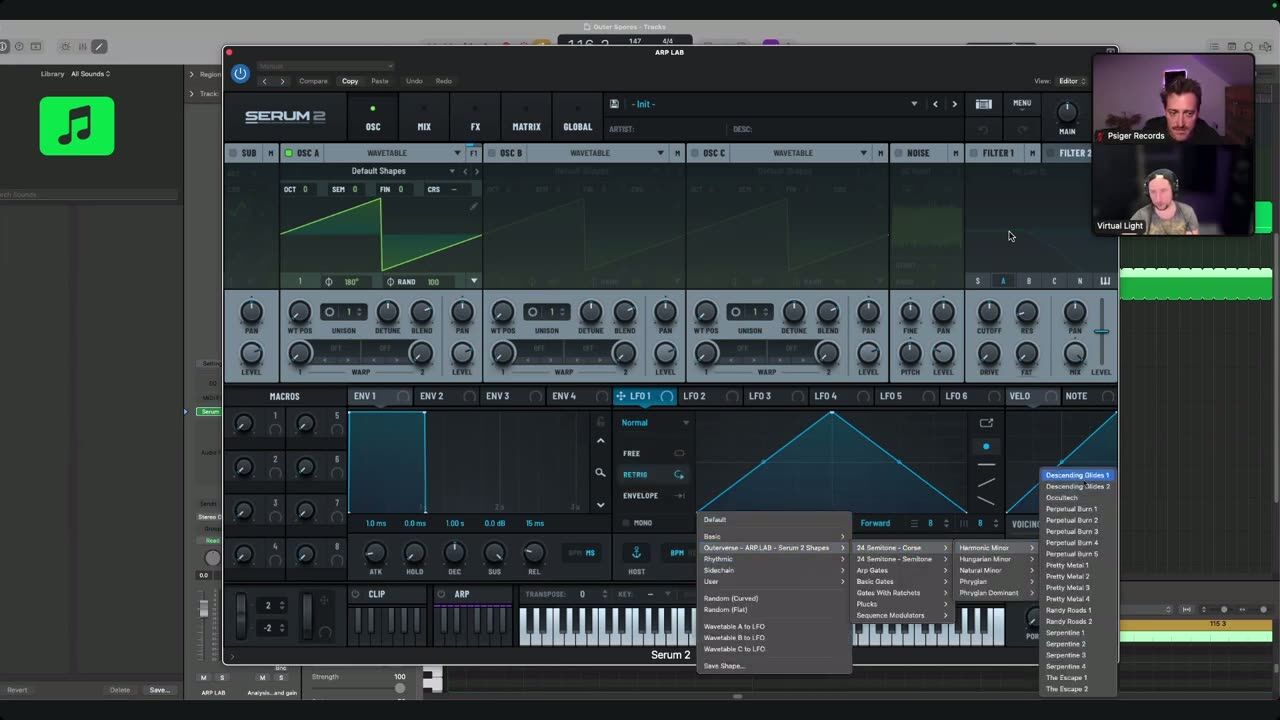Click the OSC A wavetable edit pencil icon

(x=474, y=206)
